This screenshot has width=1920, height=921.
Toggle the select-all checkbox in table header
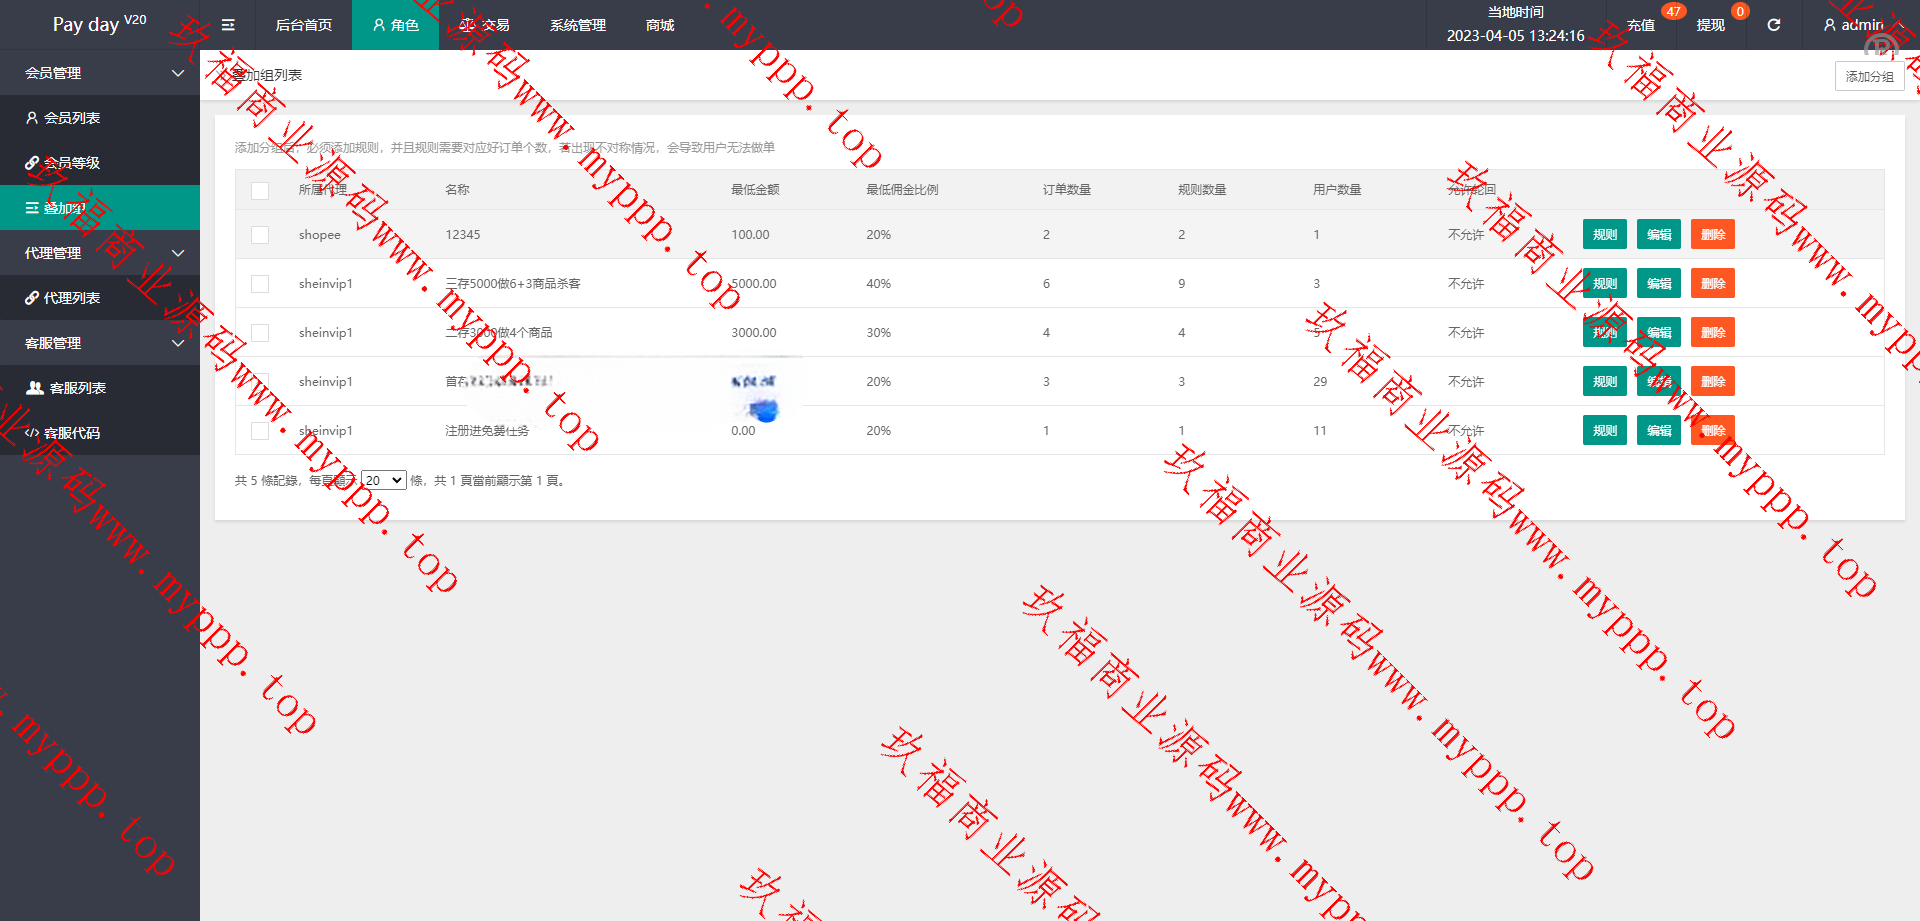260,190
